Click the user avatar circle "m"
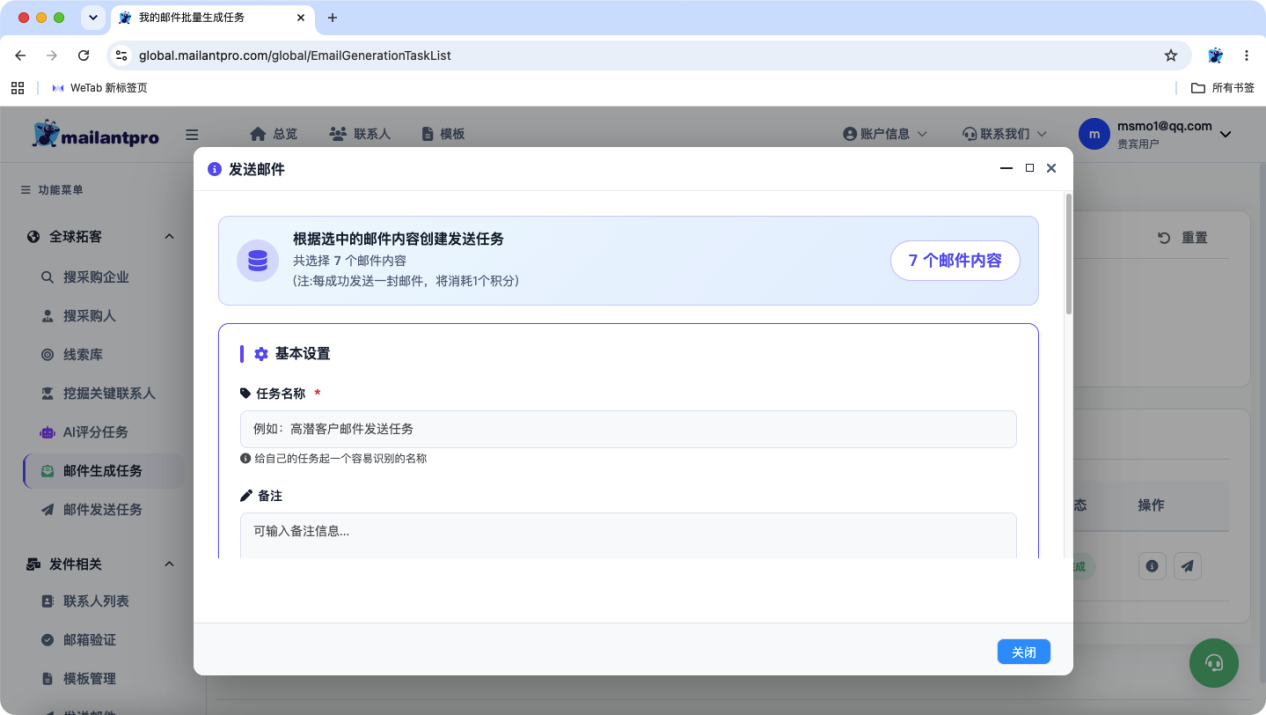 pyautogui.click(x=1094, y=134)
